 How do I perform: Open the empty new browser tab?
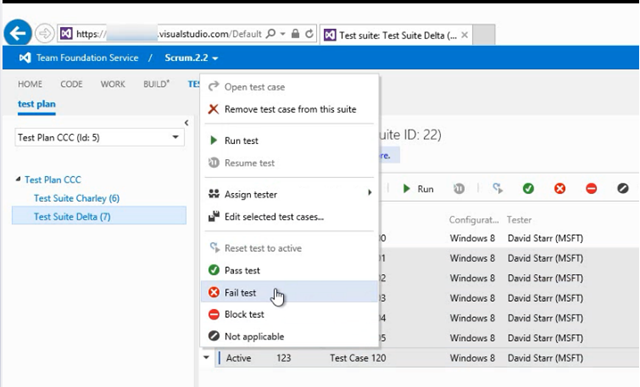484,35
